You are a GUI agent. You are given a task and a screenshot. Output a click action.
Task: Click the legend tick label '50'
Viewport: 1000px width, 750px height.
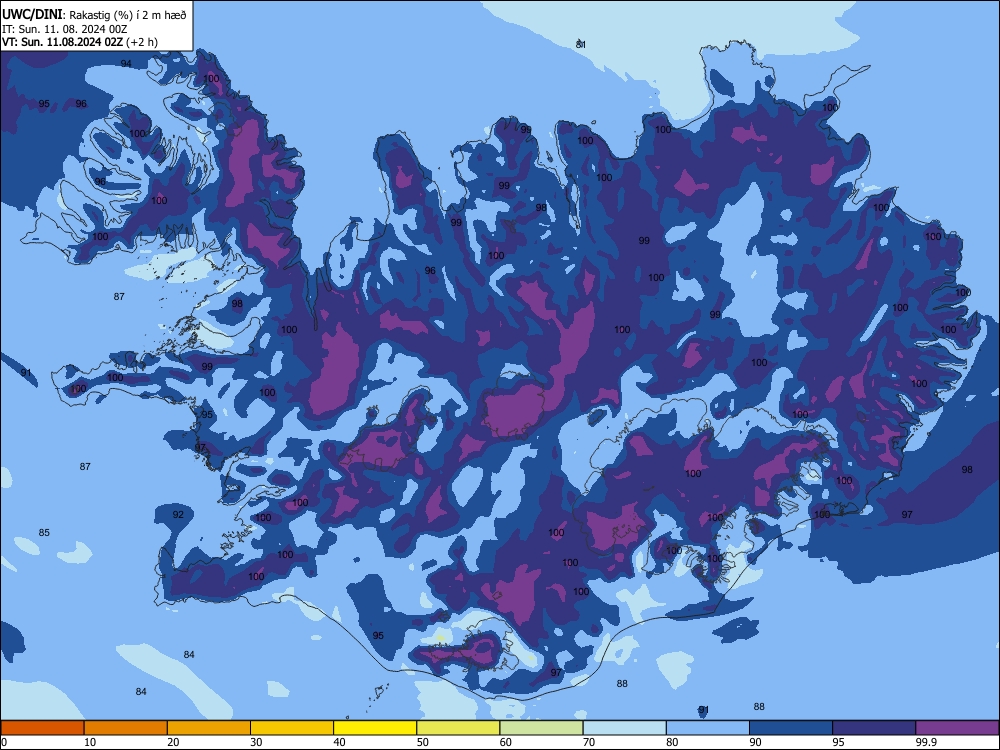[x=423, y=742]
